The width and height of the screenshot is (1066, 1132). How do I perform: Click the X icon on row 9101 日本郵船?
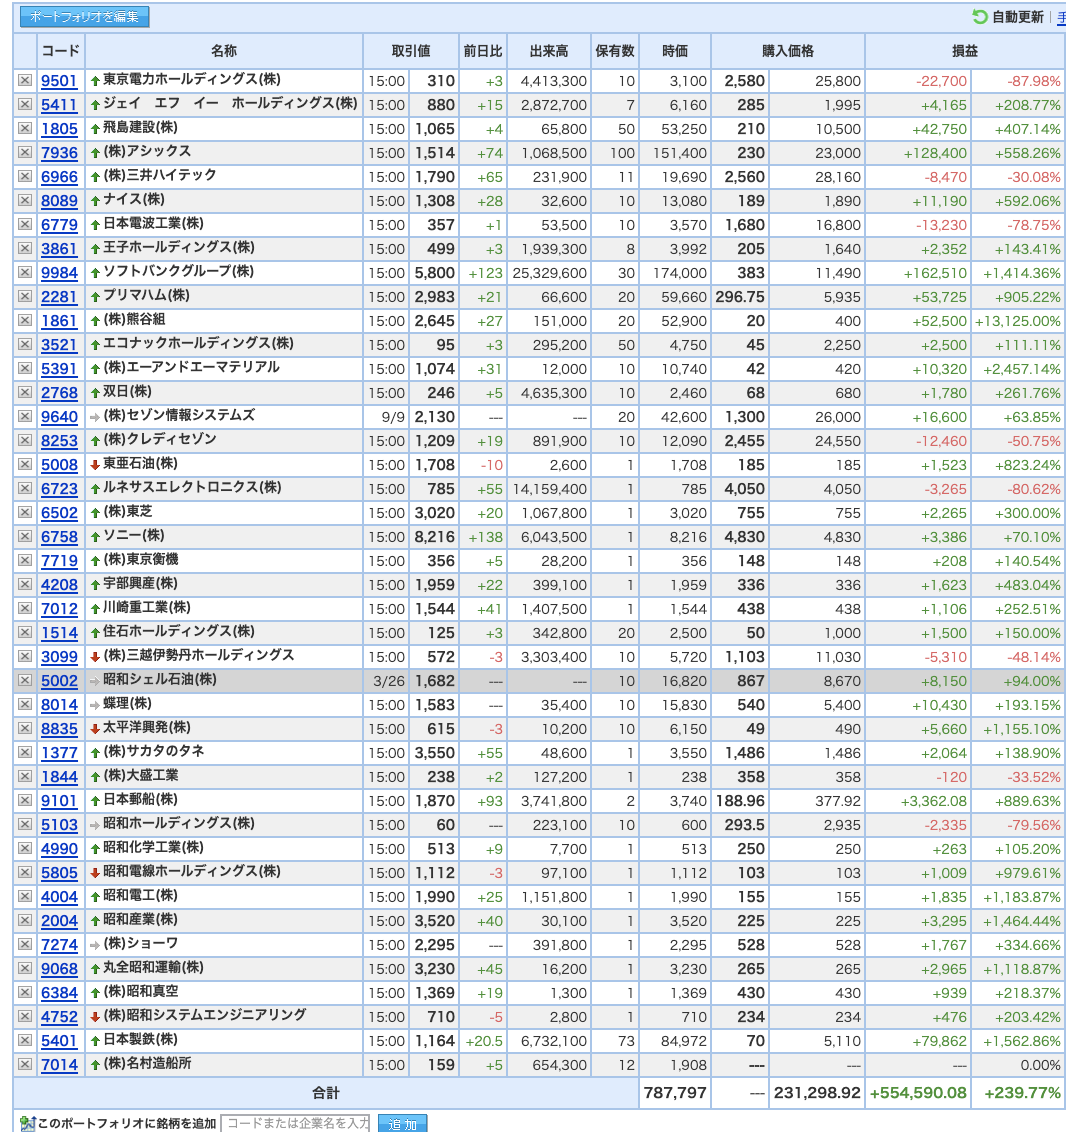[x=25, y=800]
